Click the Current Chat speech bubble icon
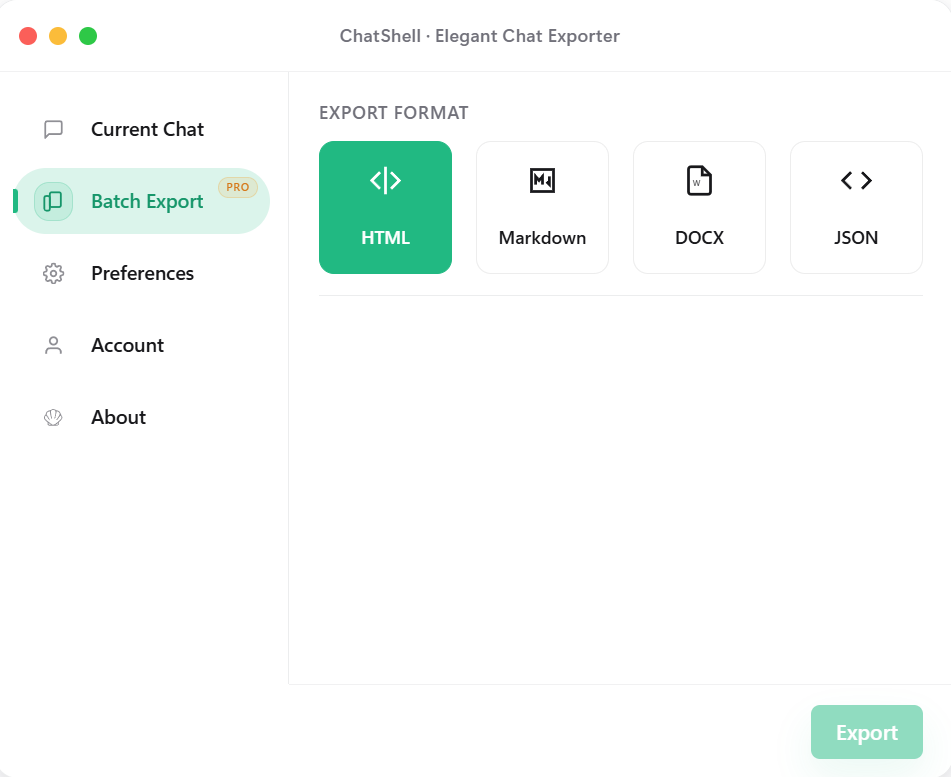951x777 pixels. tap(53, 129)
